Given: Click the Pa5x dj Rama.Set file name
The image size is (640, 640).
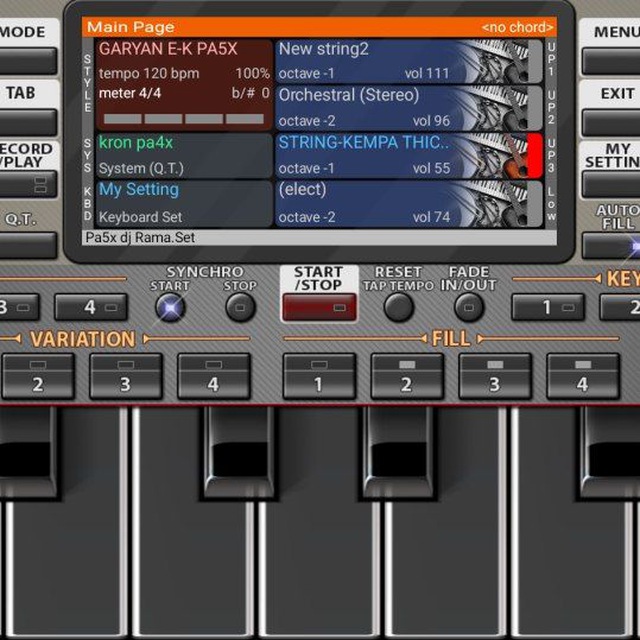Looking at the screenshot, I should point(140,238).
